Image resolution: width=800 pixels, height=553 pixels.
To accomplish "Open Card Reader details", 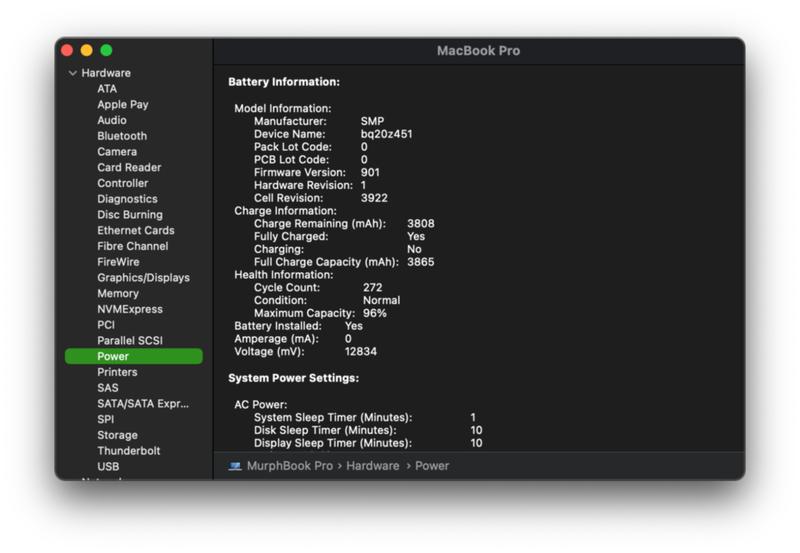I will click(x=129, y=168).
